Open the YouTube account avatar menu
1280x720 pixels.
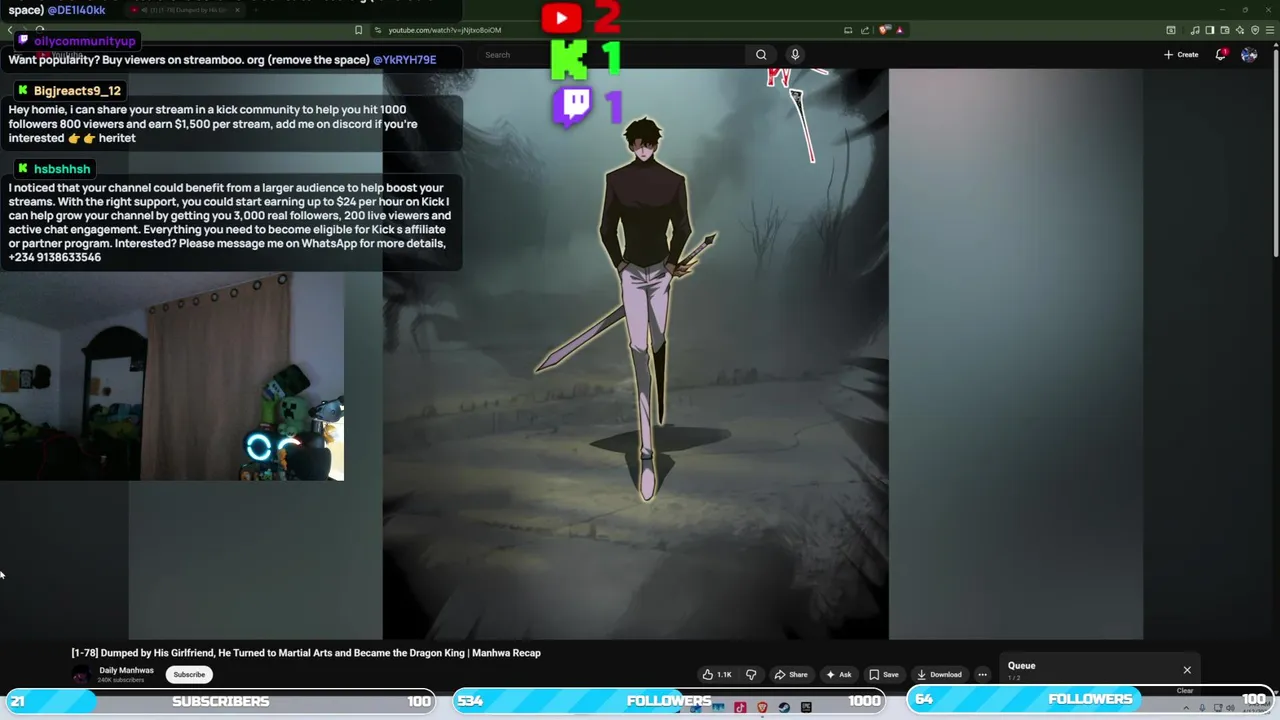pyautogui.click(x=1249, y=55)
